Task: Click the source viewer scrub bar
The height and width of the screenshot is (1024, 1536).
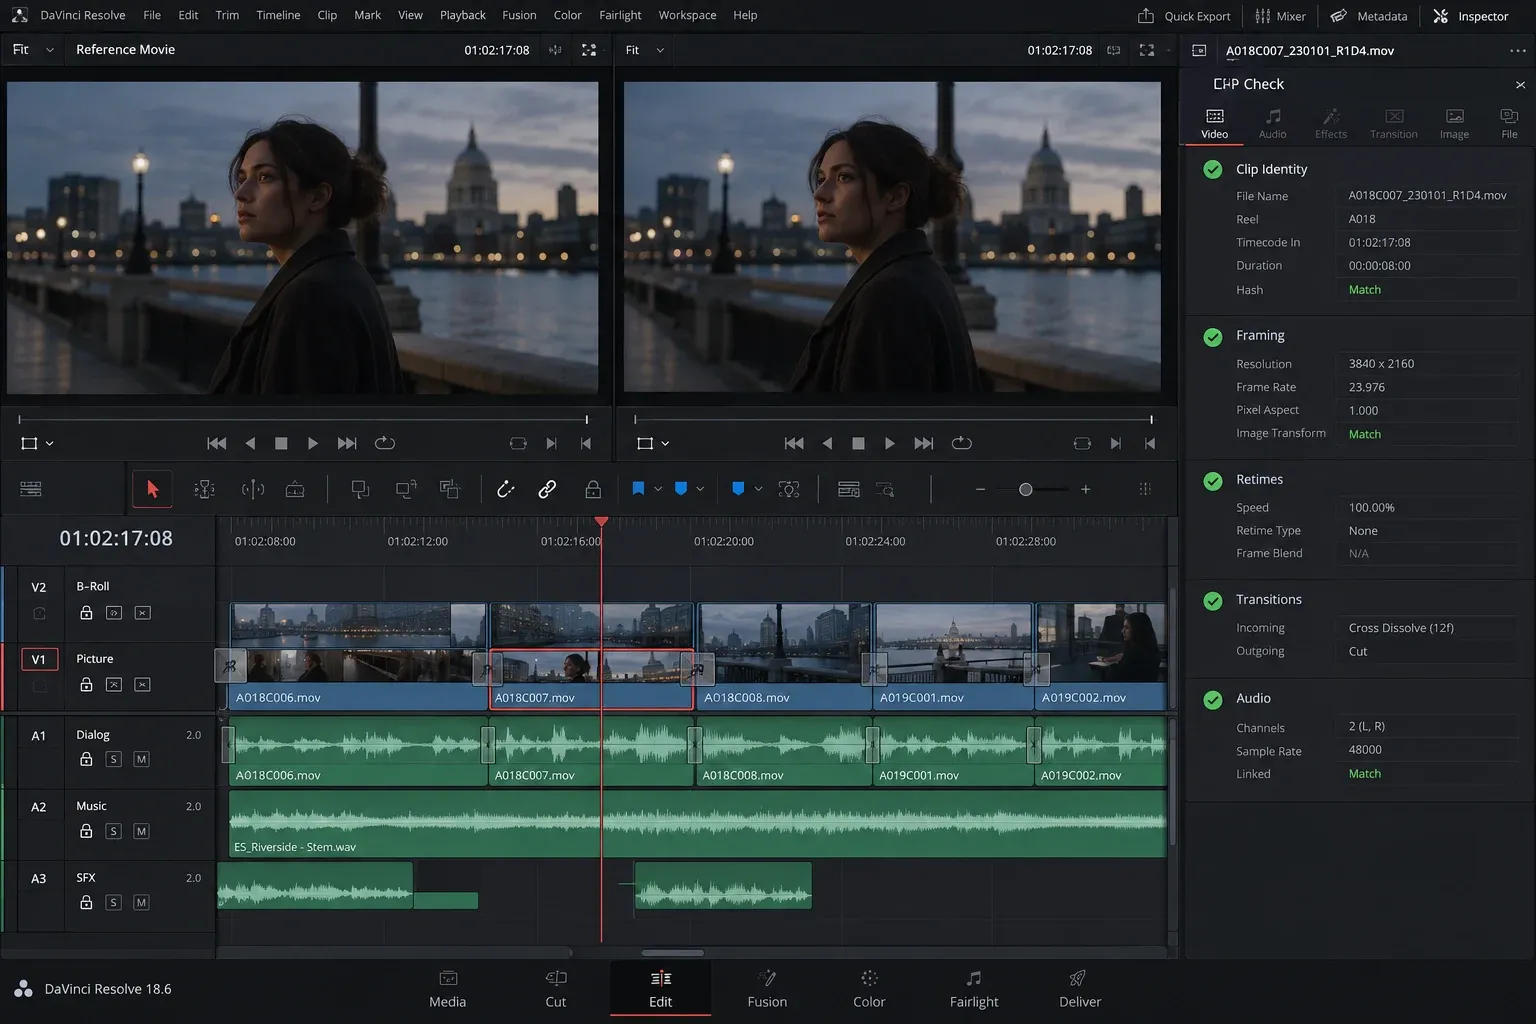Action: click(x=303, y=419)
